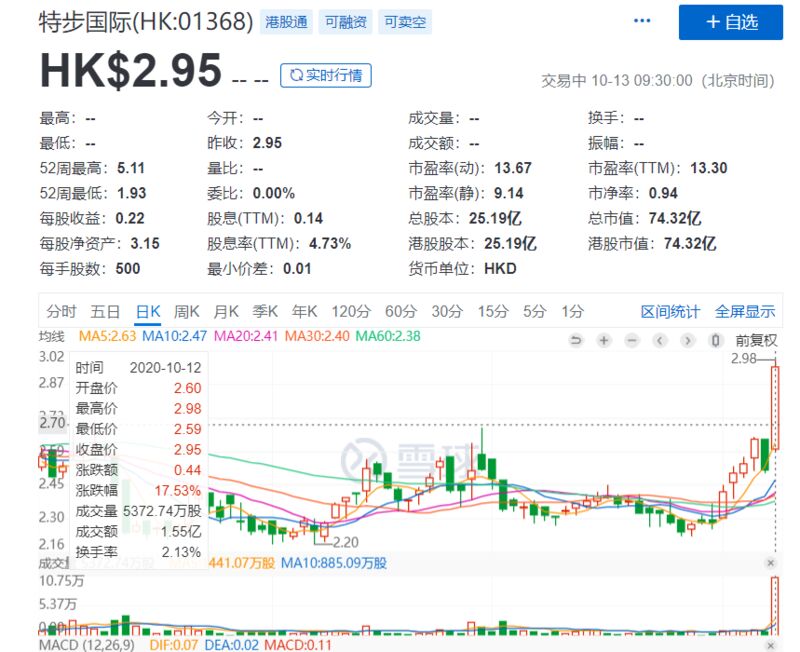
Task: Click the 2.20 low price marker on chart
Action: point(346,542)
